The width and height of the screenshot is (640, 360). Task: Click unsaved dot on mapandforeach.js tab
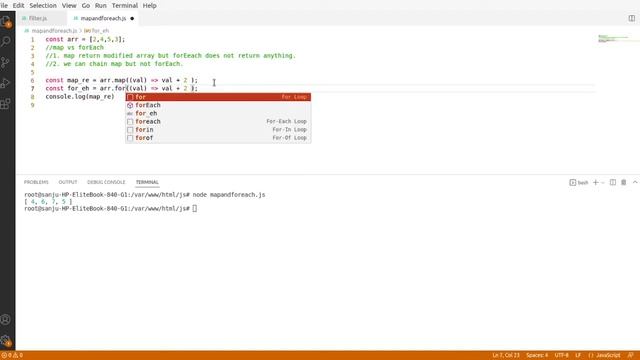pos(132,18)
